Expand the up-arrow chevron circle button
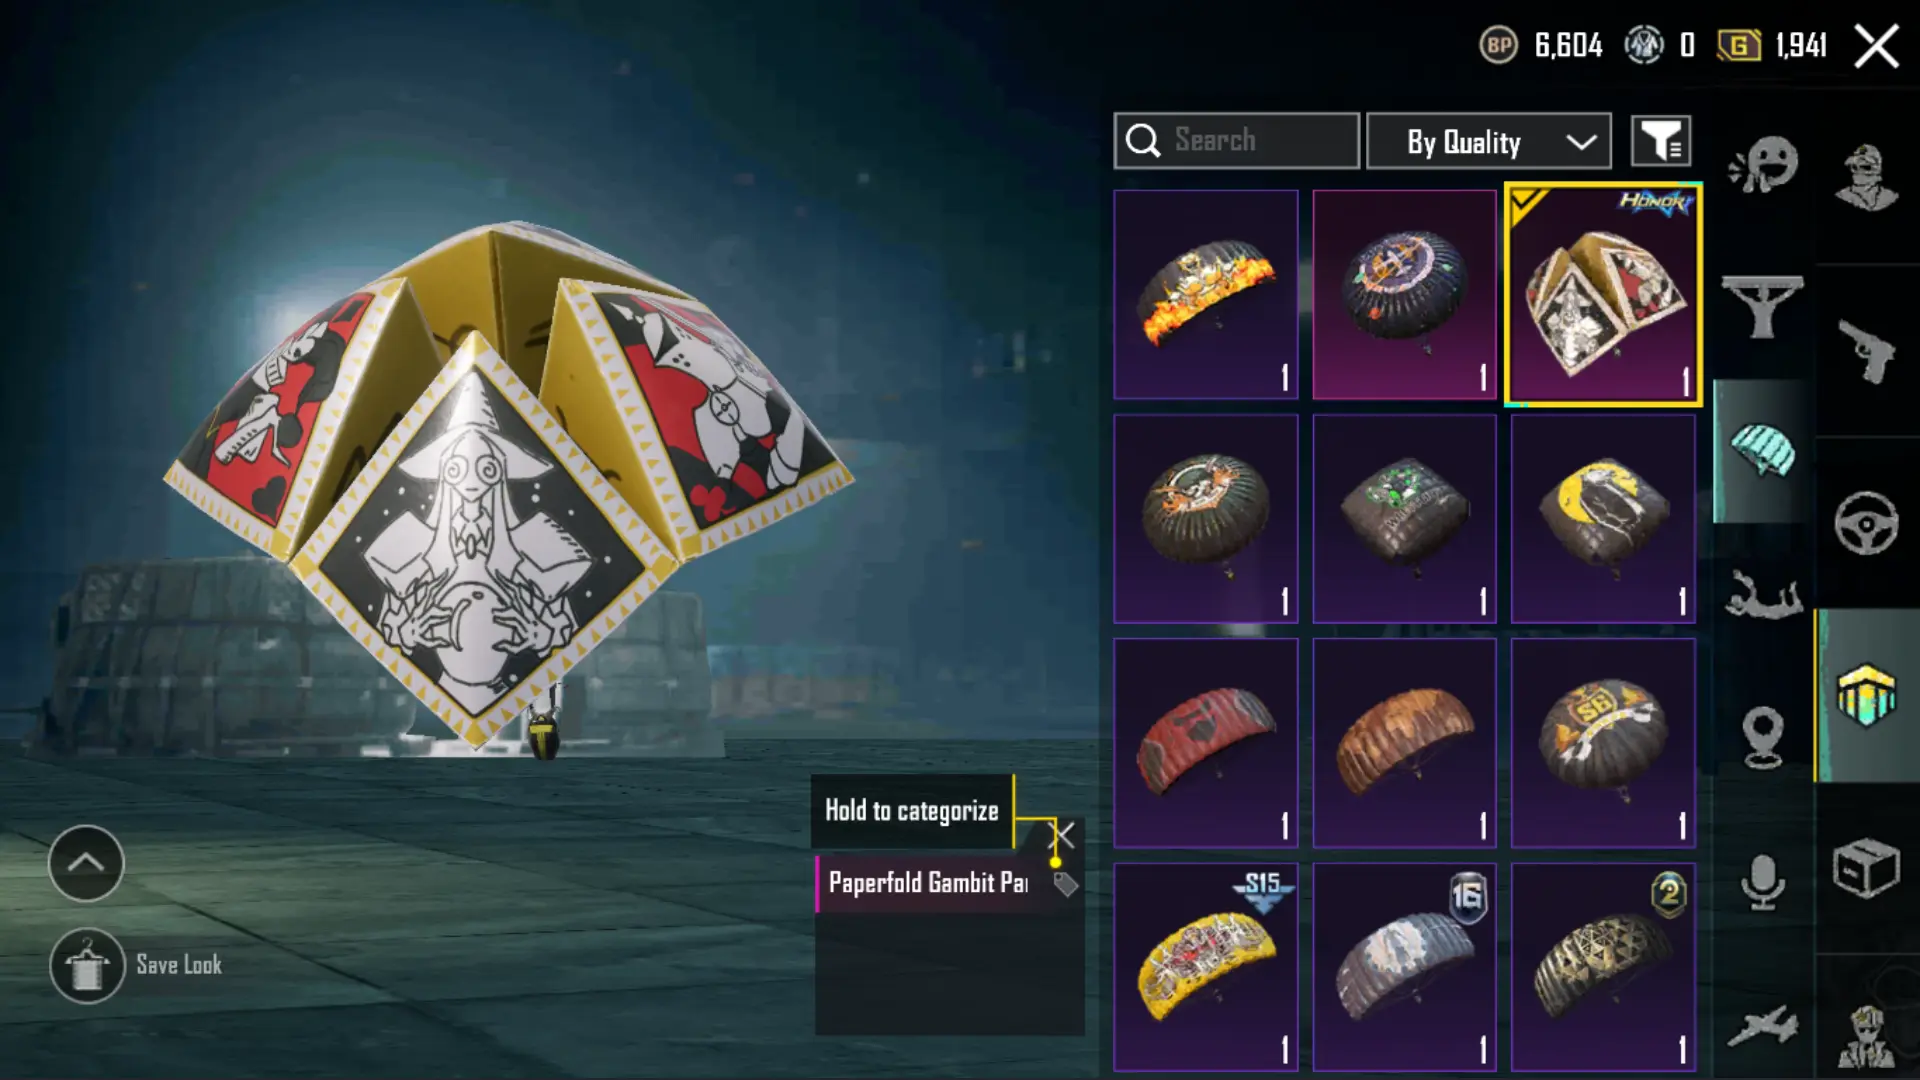The height and width of the screenshot is (1080, 1920). [86, 863]
